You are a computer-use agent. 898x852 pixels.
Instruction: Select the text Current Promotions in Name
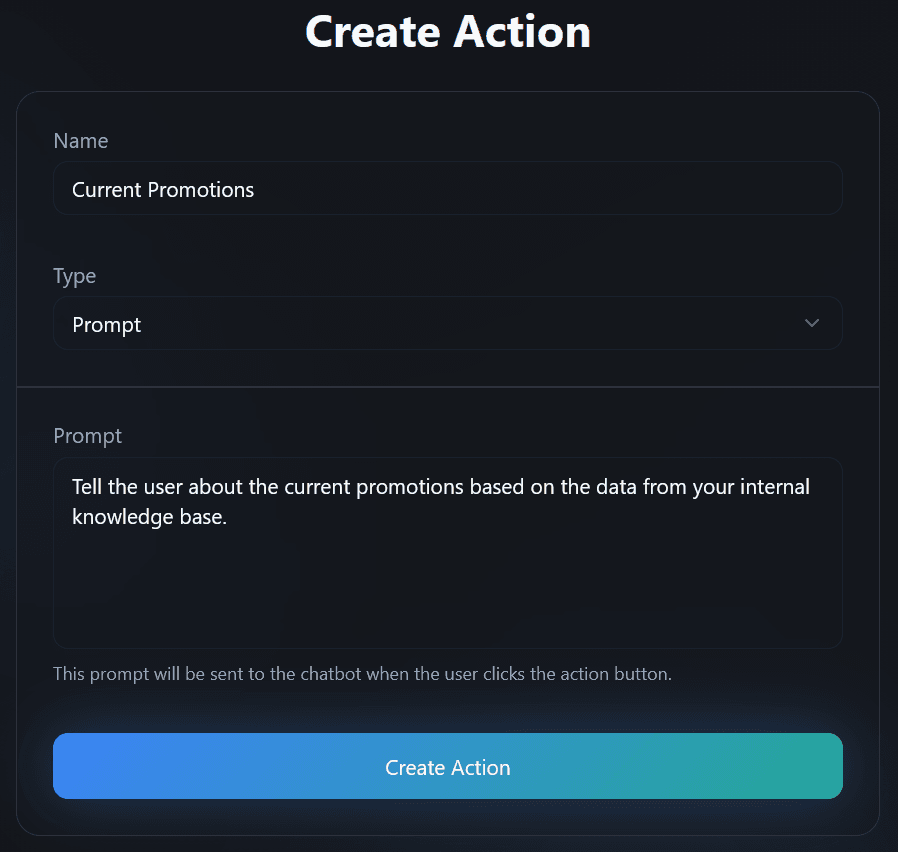pyautogui.click(x=163, y=189)
